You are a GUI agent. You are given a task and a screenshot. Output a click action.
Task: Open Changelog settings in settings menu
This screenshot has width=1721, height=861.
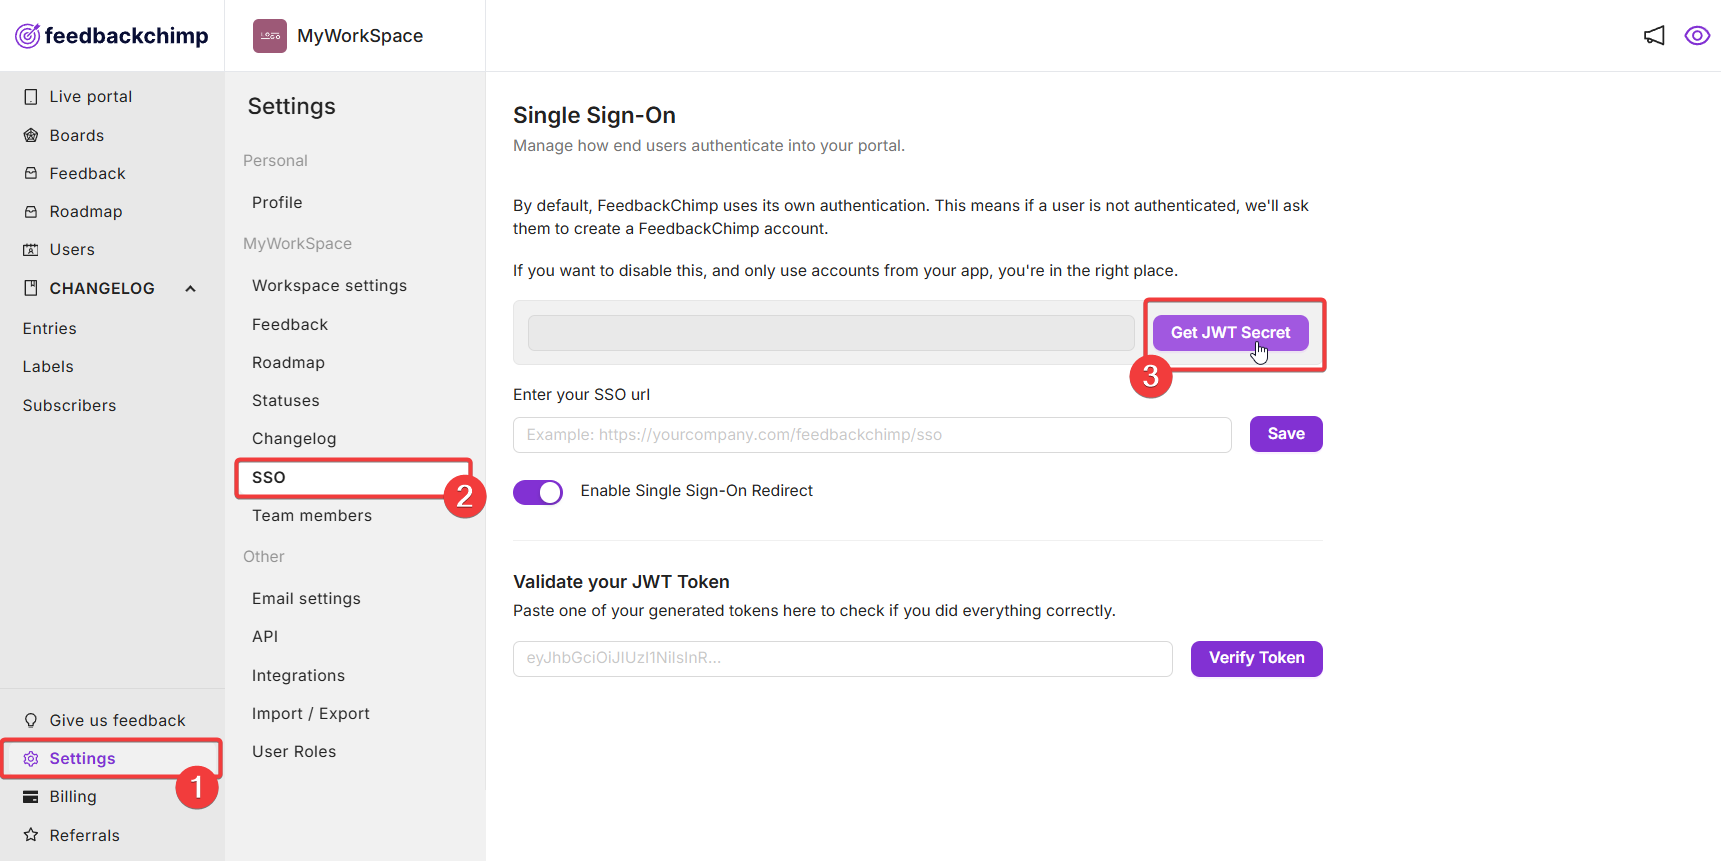294,438
